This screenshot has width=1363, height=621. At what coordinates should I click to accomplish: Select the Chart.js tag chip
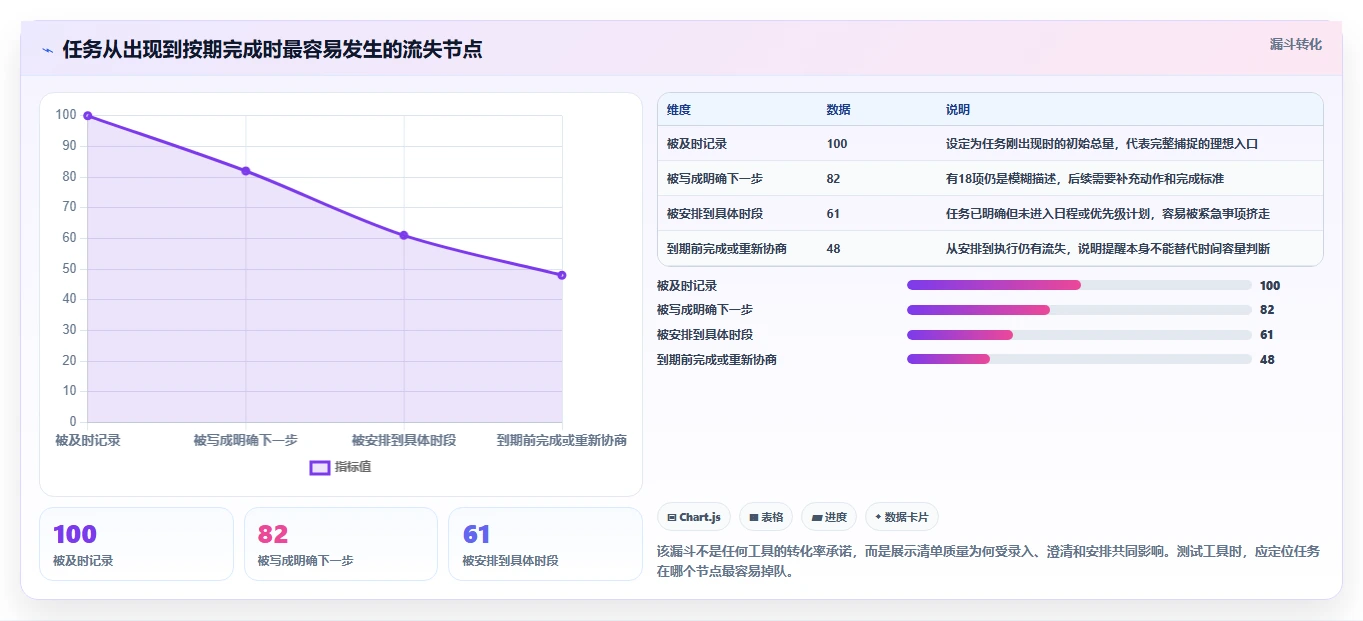693,517
